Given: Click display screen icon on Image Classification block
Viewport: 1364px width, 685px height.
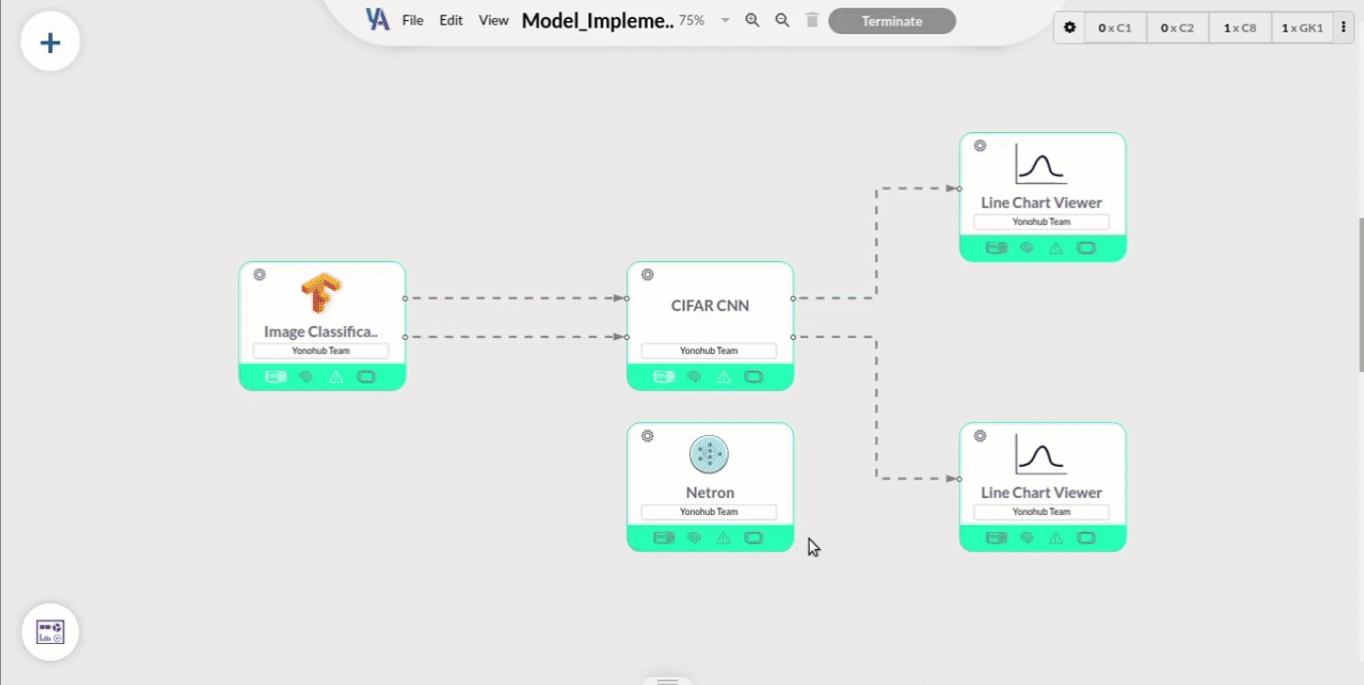Looking at the screenshot, I should (366, 377).
